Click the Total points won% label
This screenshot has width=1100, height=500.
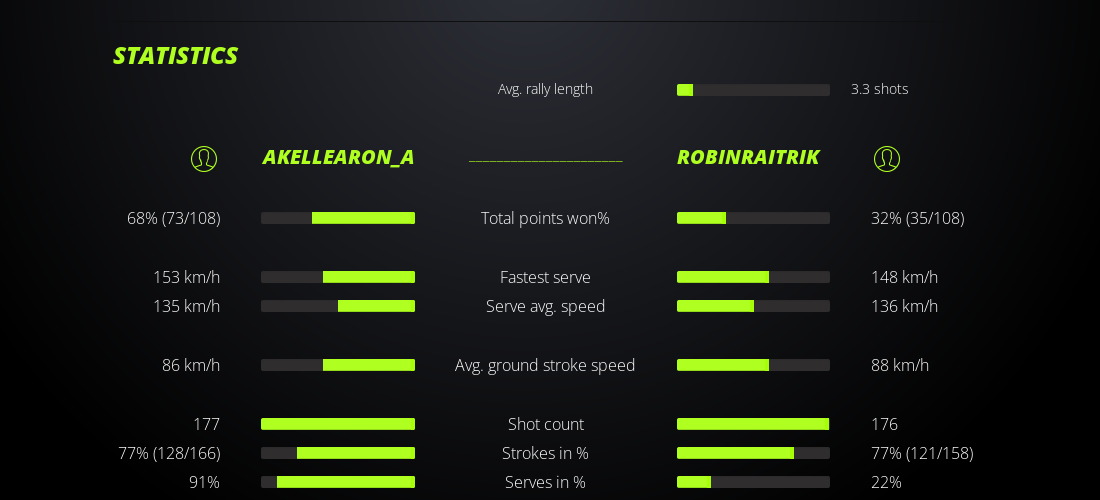pyautogui.click(x=545, y=218)
